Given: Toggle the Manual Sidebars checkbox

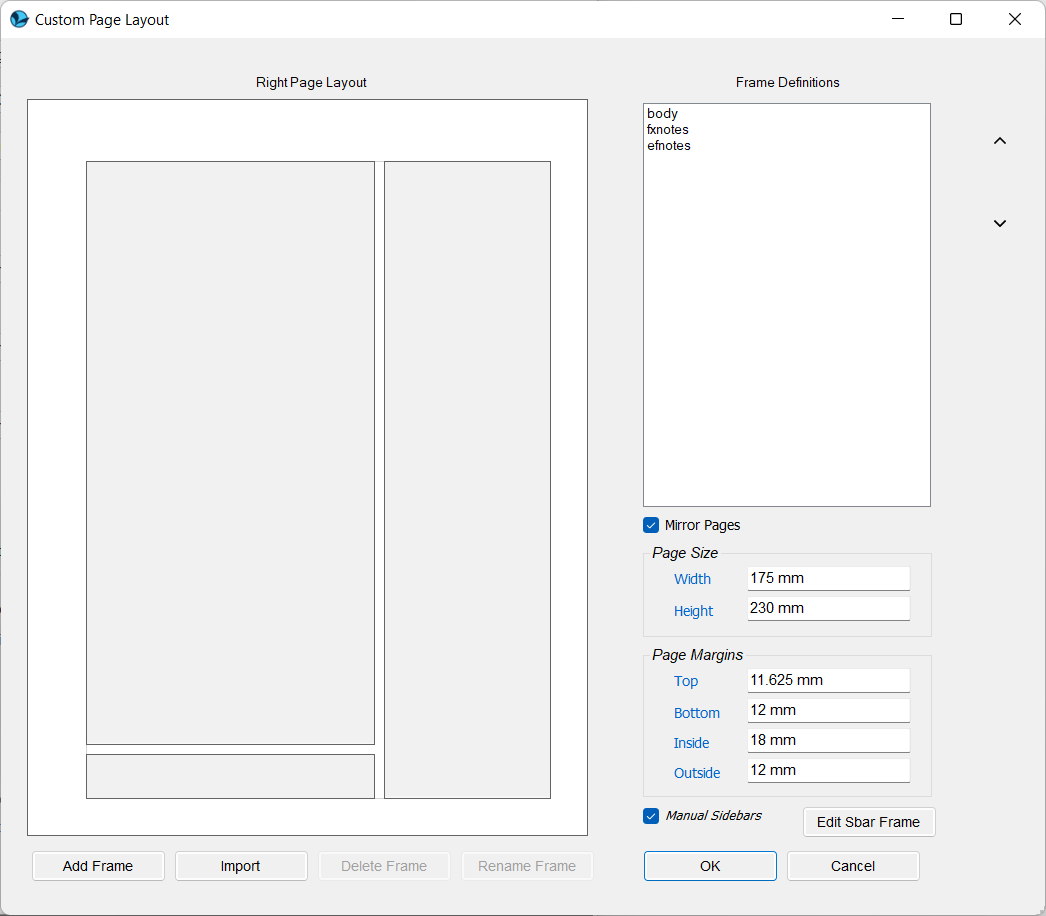Looking at the screenshot, I should [x=651, y=816].
